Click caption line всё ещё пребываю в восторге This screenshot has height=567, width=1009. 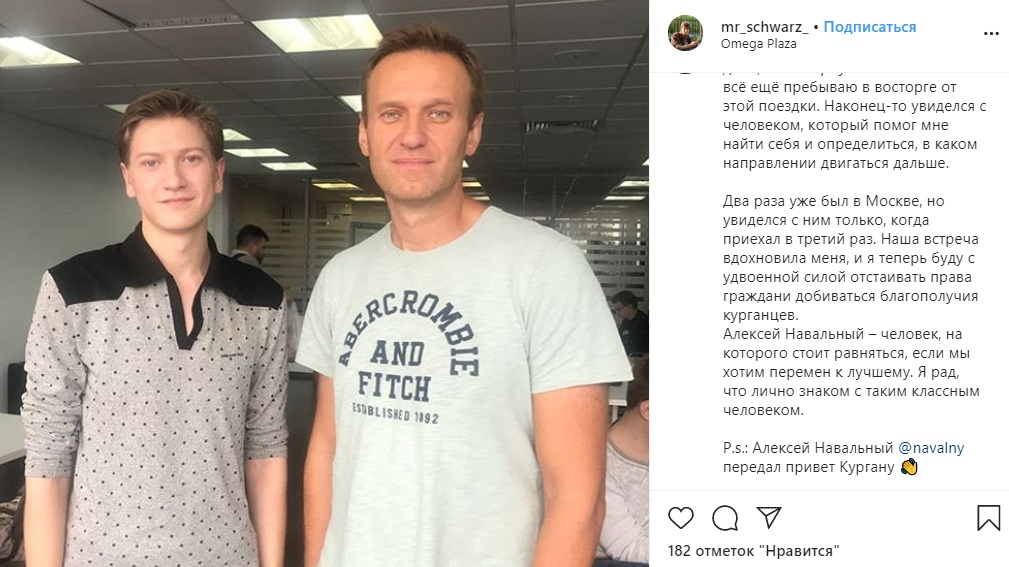click(x=840, y=87)
